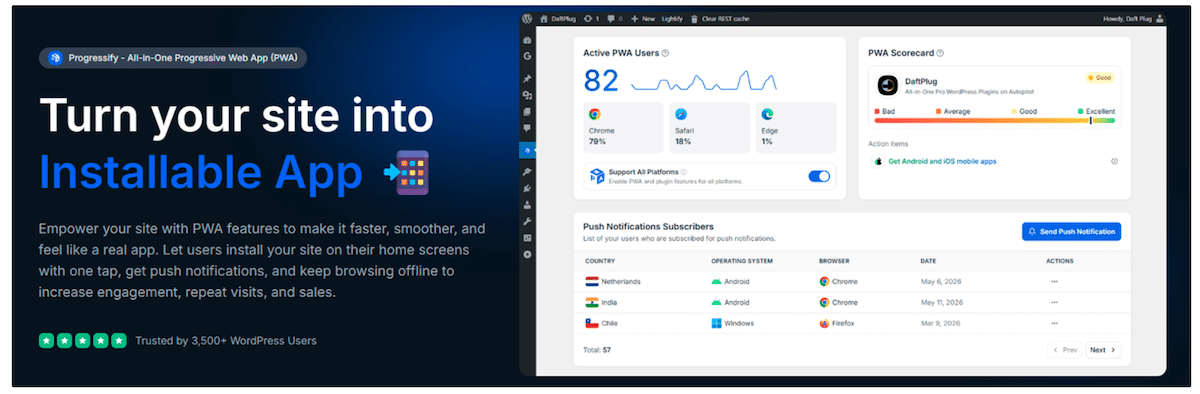
Task: Click the active users count 82
Action: coord(602,81)
